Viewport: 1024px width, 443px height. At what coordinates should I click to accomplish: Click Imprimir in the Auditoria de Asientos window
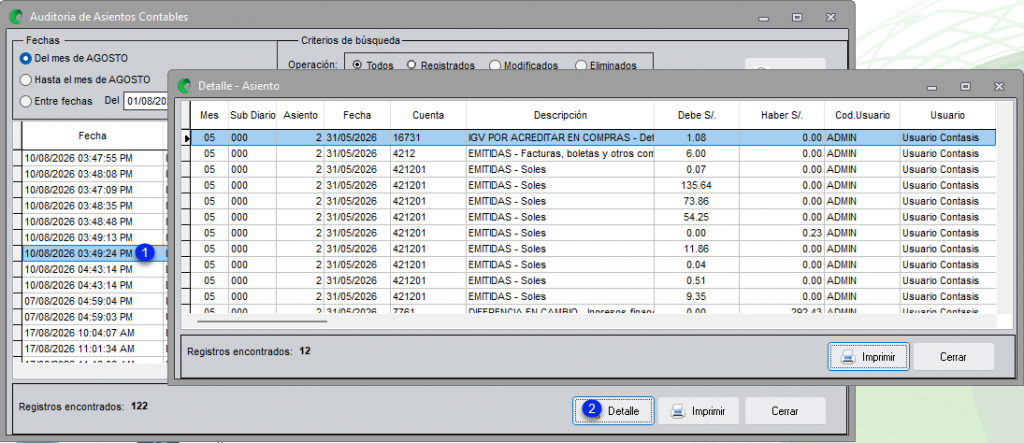697,411
